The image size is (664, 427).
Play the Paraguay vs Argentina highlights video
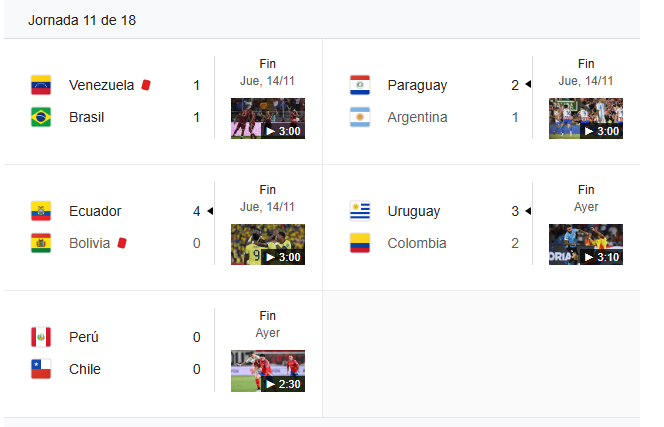click(586, 119)
